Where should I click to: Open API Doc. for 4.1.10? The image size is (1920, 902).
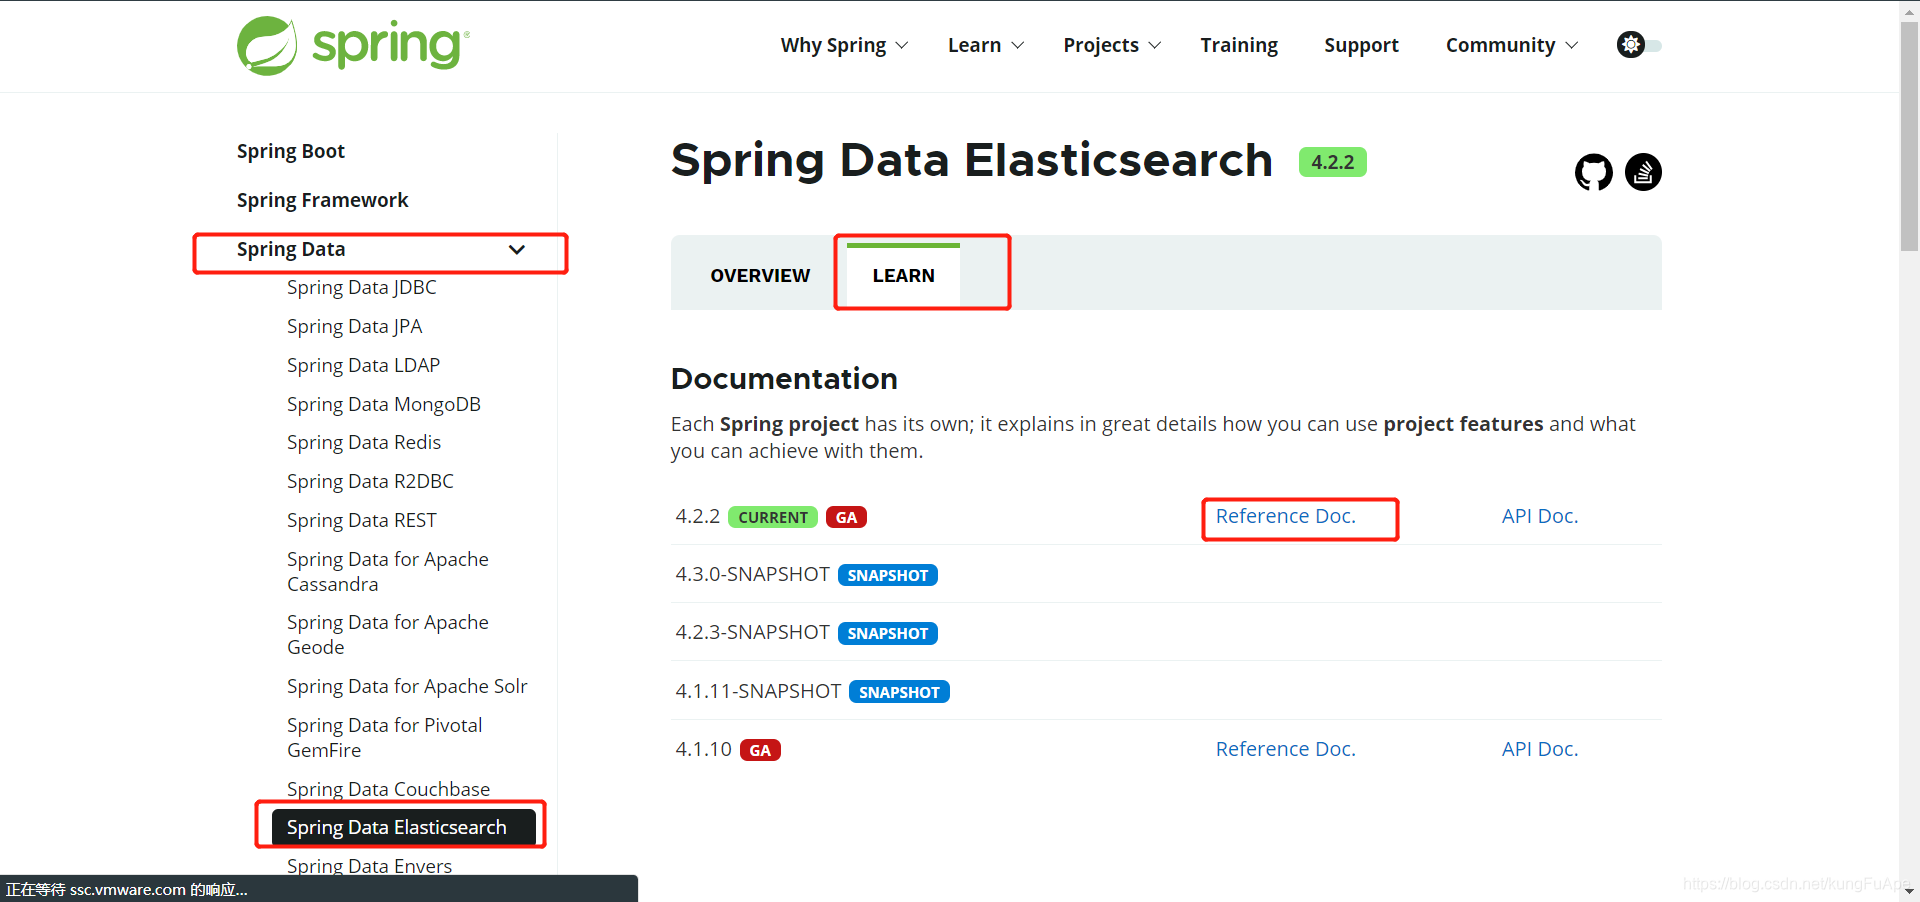[1540, 749]
